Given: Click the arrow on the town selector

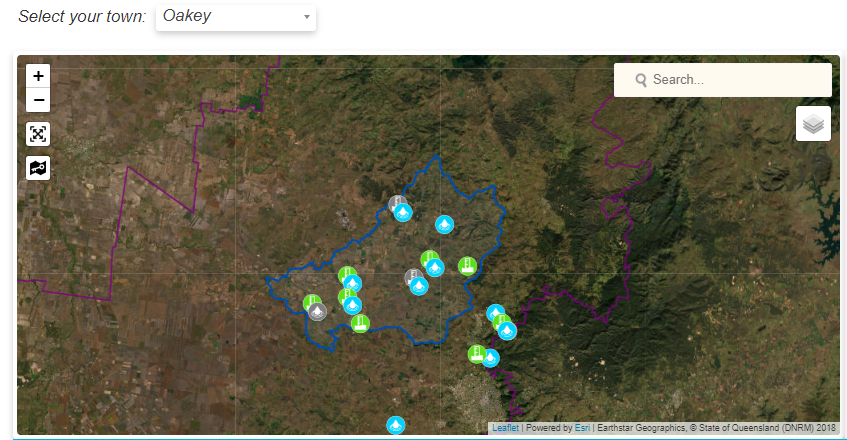Looking at the screenshot, I should point(306,18).
